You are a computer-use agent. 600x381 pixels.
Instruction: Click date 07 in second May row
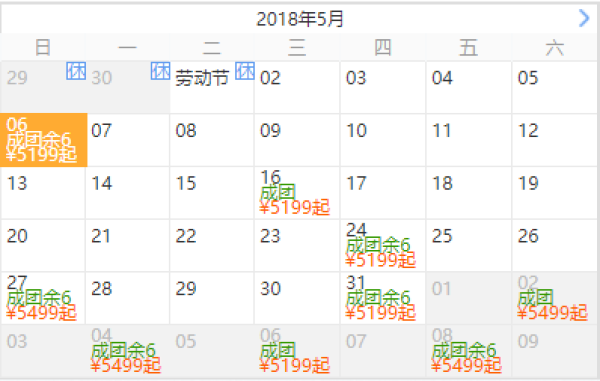(128, 140)
